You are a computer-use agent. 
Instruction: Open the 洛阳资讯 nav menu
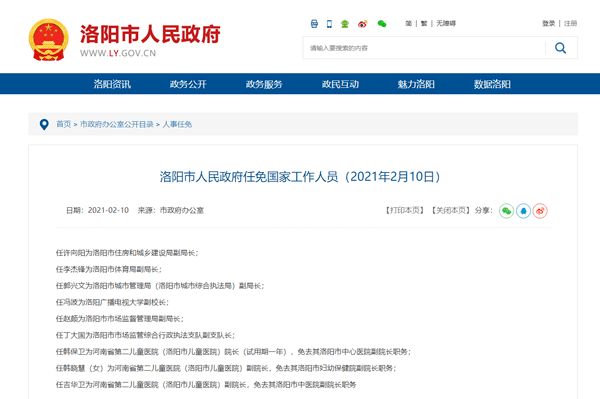click(112, 84)
